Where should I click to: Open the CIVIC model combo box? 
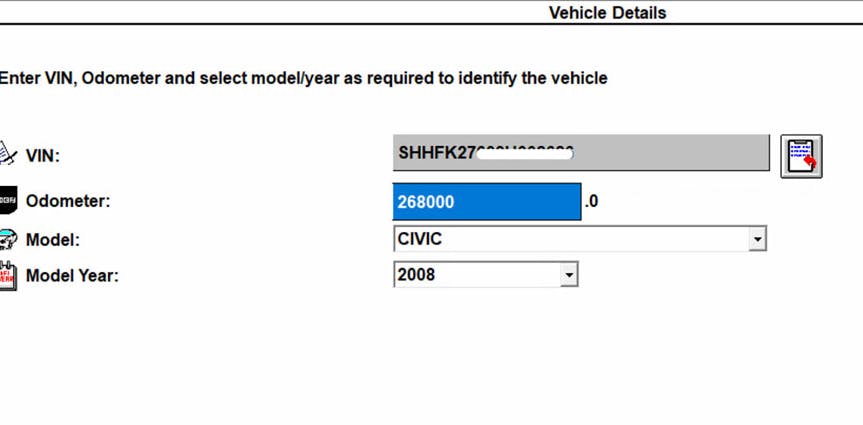pos(580,239)
